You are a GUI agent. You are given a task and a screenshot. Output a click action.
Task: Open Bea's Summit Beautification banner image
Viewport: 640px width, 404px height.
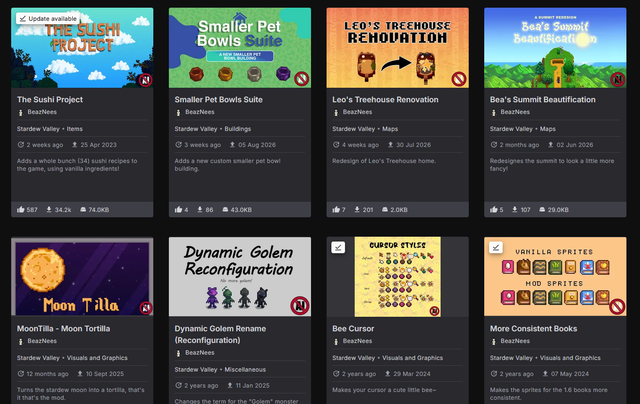click(555, 48)
